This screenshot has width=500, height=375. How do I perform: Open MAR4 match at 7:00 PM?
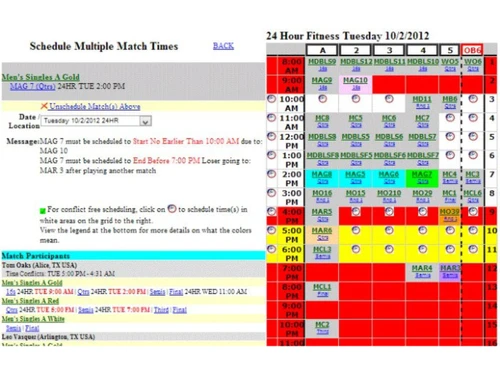[x=422, y=268]
